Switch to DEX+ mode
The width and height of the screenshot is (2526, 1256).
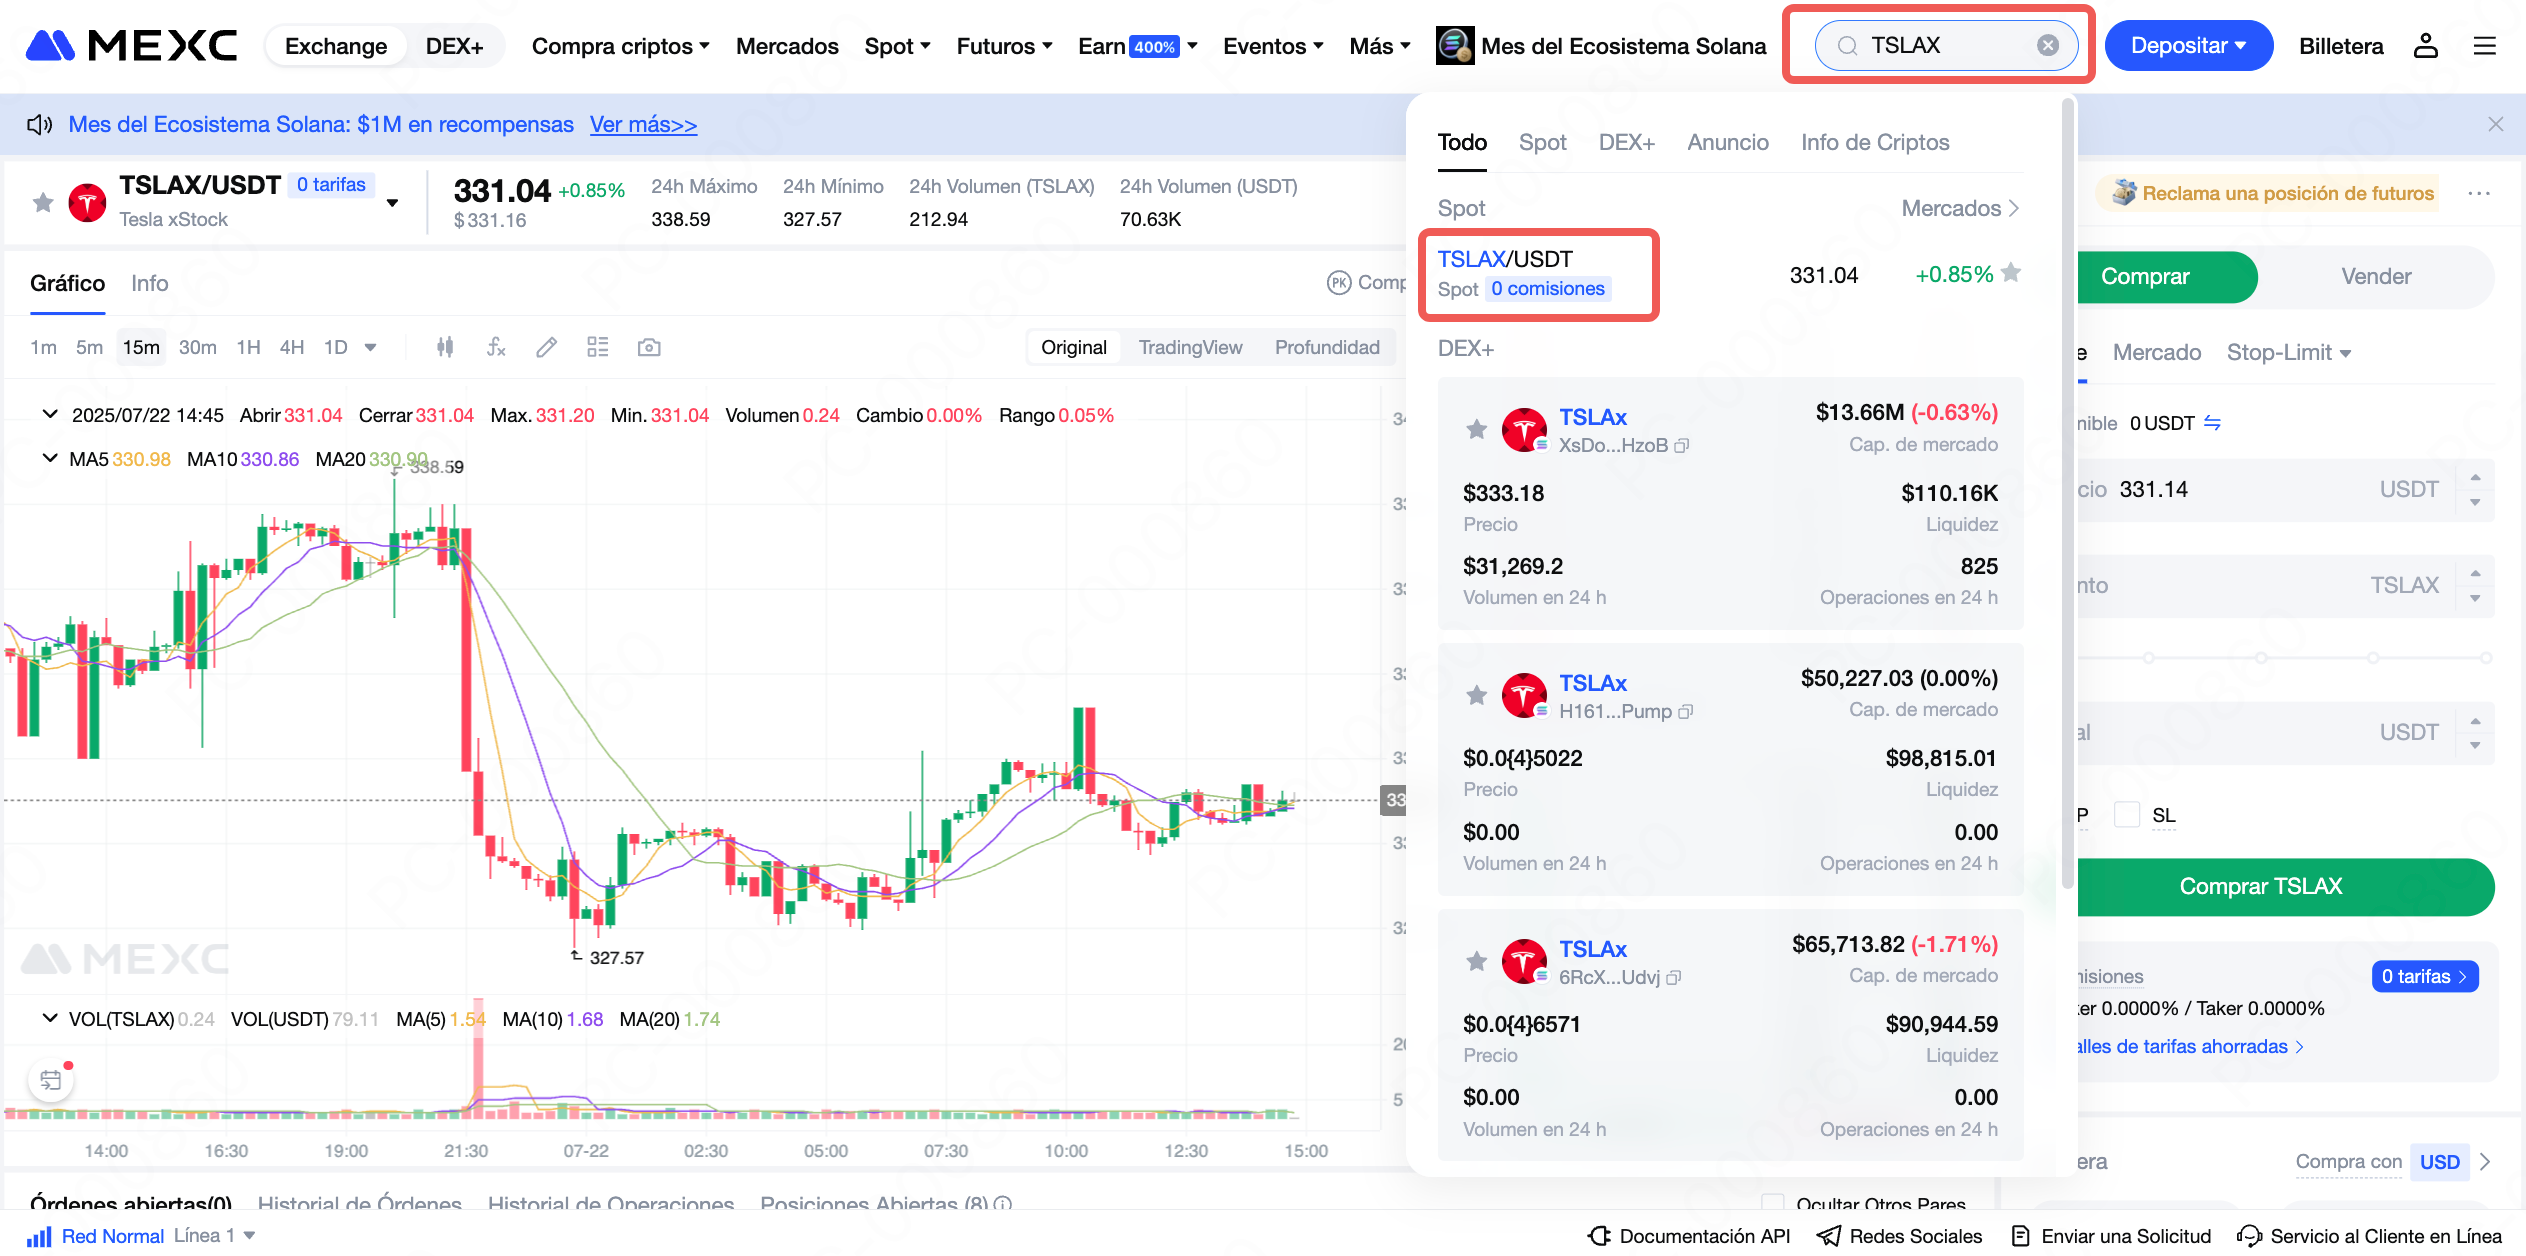(454, 46)
